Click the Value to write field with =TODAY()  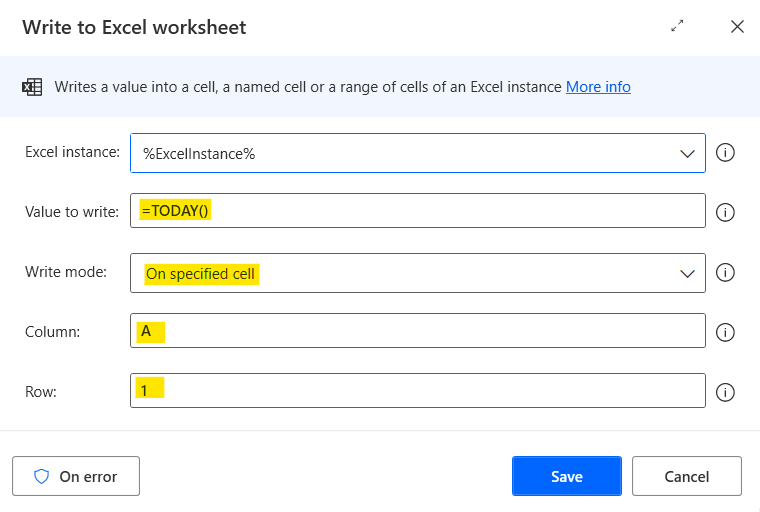pyautogui.click(x=418, y=211)
